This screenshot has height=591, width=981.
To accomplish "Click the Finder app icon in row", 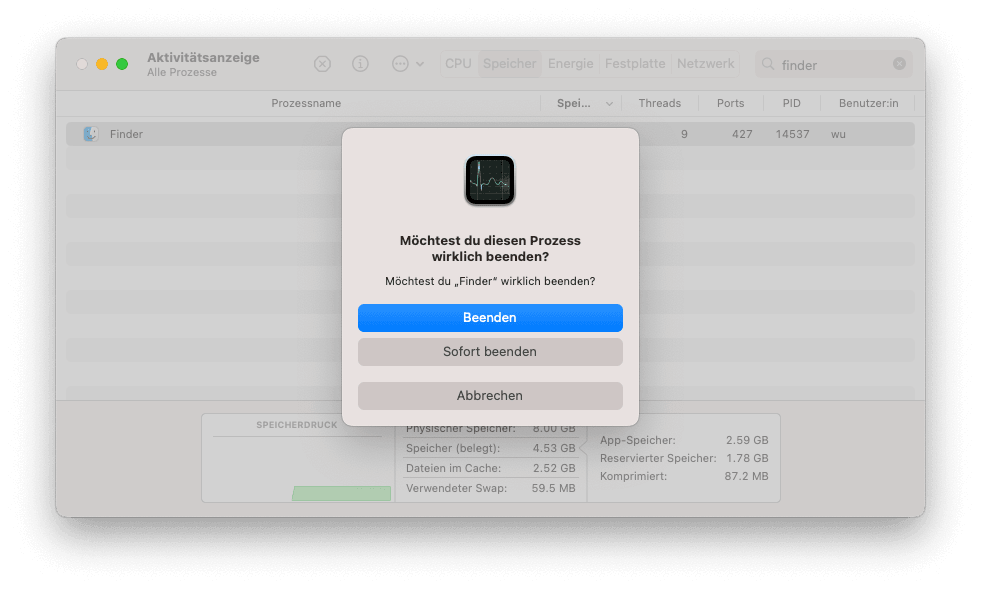I will point(91,134).
